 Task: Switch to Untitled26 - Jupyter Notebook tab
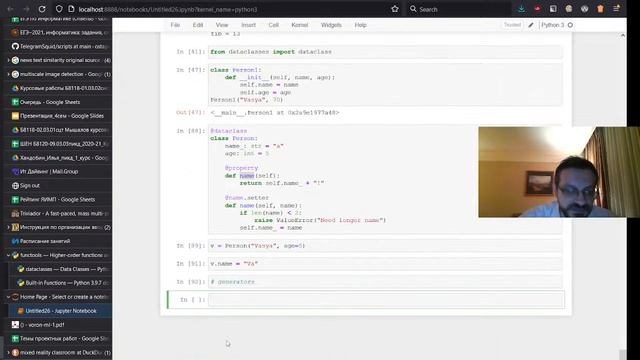point(62,311)
